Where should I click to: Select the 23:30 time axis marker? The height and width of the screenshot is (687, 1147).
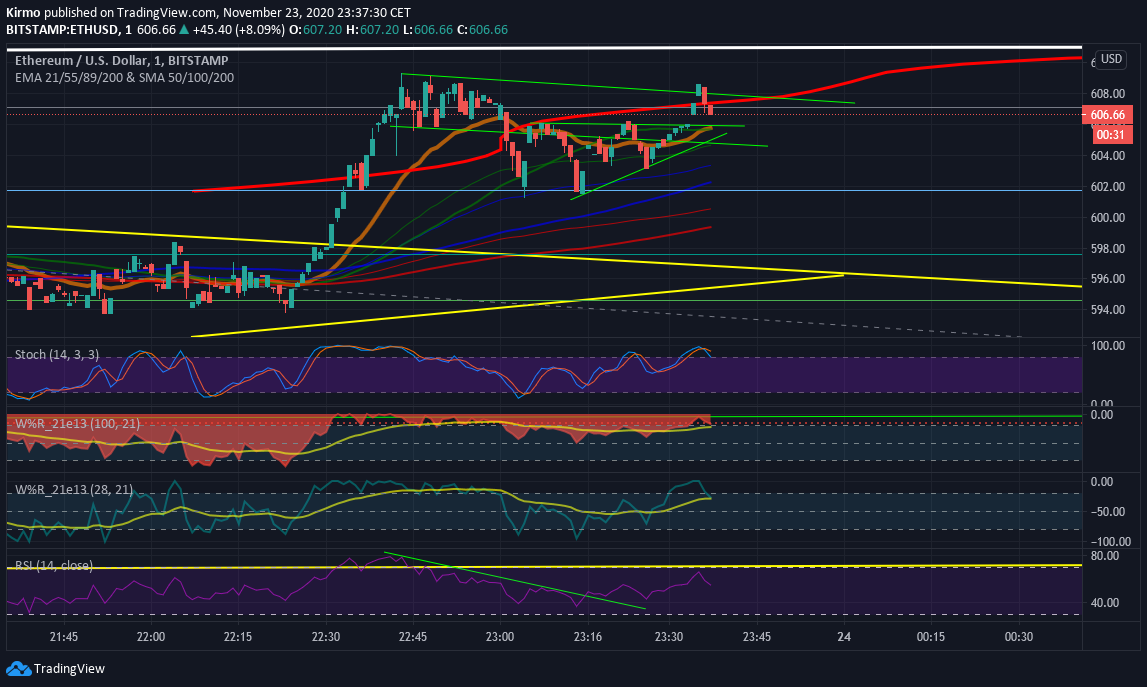click(669, 637)
